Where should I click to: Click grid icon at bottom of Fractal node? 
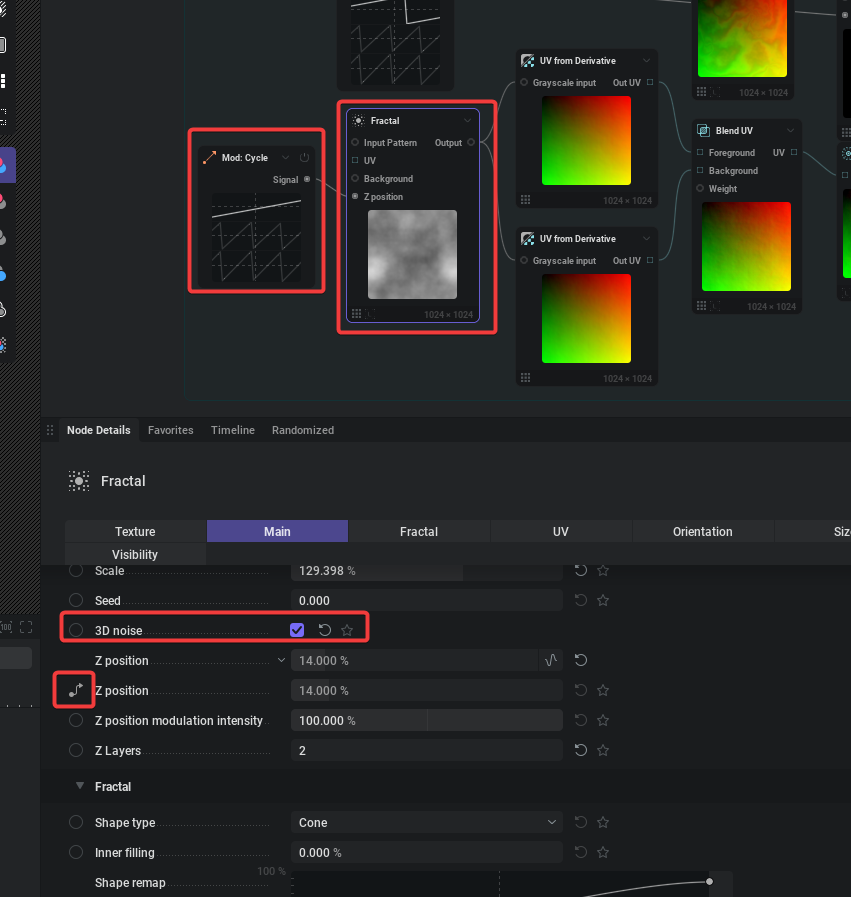coord(357,314)
